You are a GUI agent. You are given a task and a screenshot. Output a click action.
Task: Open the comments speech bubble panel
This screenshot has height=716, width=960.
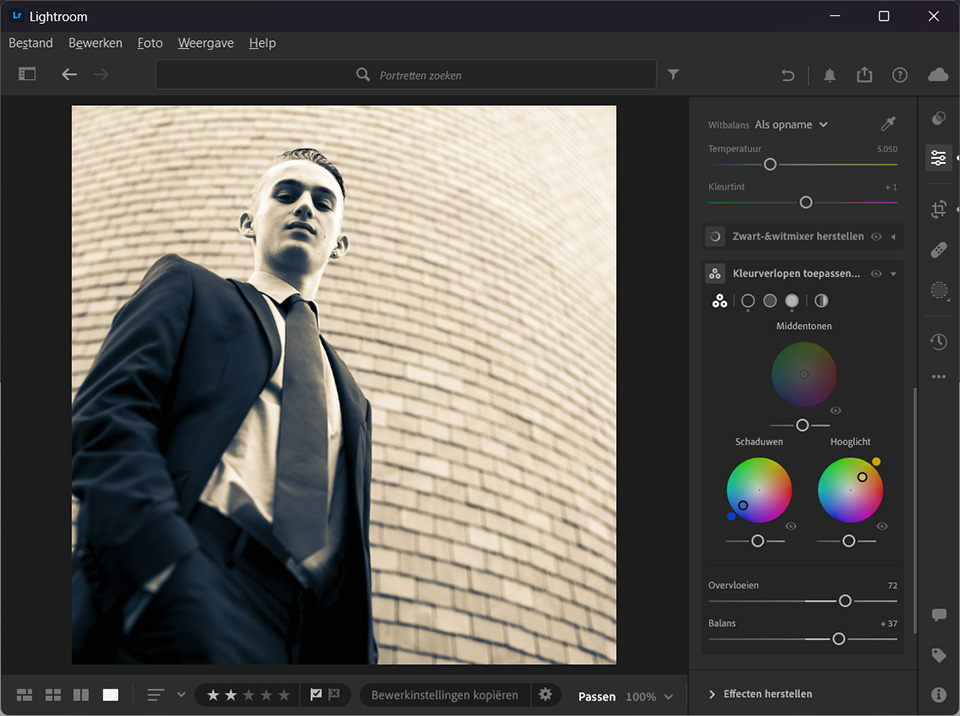pos(939,614)
